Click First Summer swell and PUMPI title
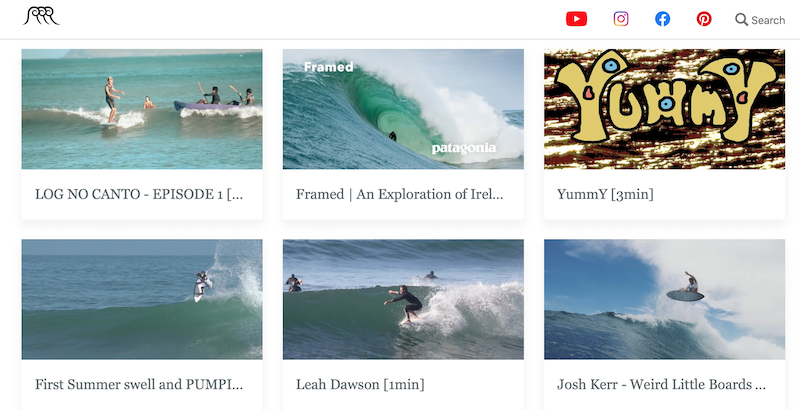 (139, 385)
